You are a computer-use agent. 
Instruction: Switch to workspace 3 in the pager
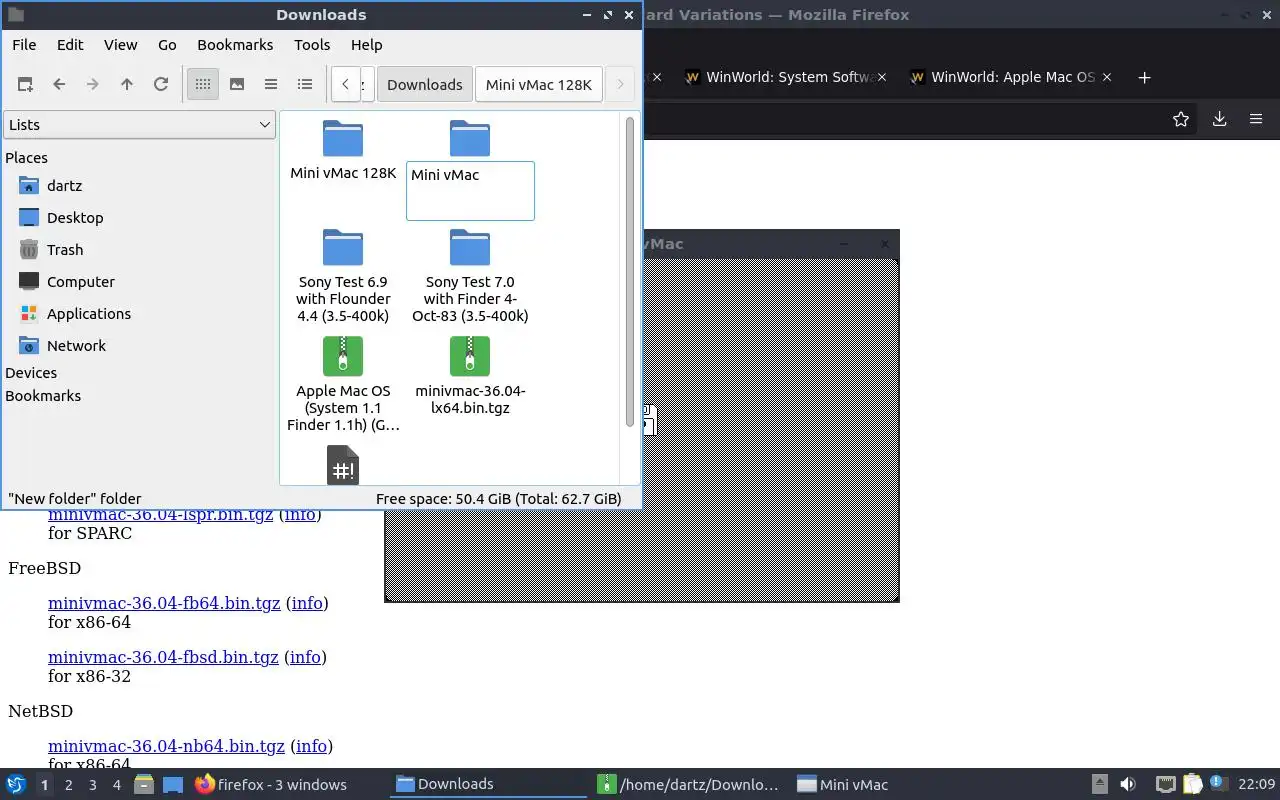[92, 785]
